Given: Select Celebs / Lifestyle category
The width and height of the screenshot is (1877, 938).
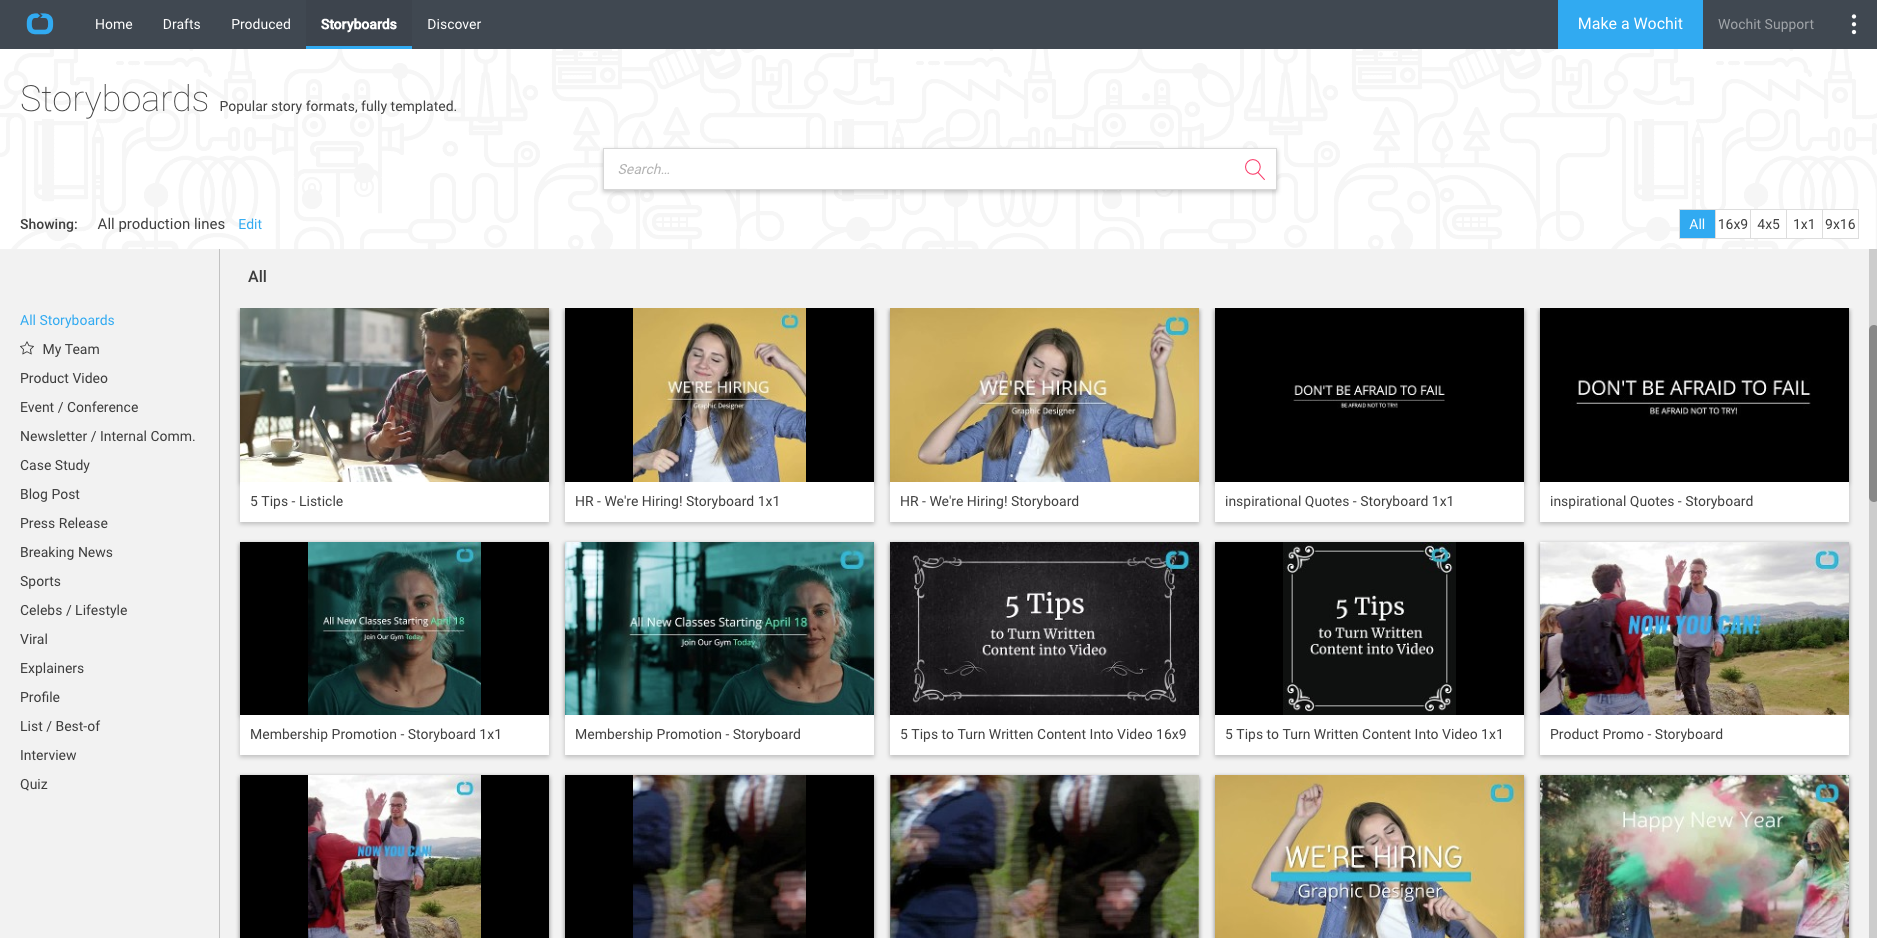Looking at the screenshot, I should click(x=74, y=610).
